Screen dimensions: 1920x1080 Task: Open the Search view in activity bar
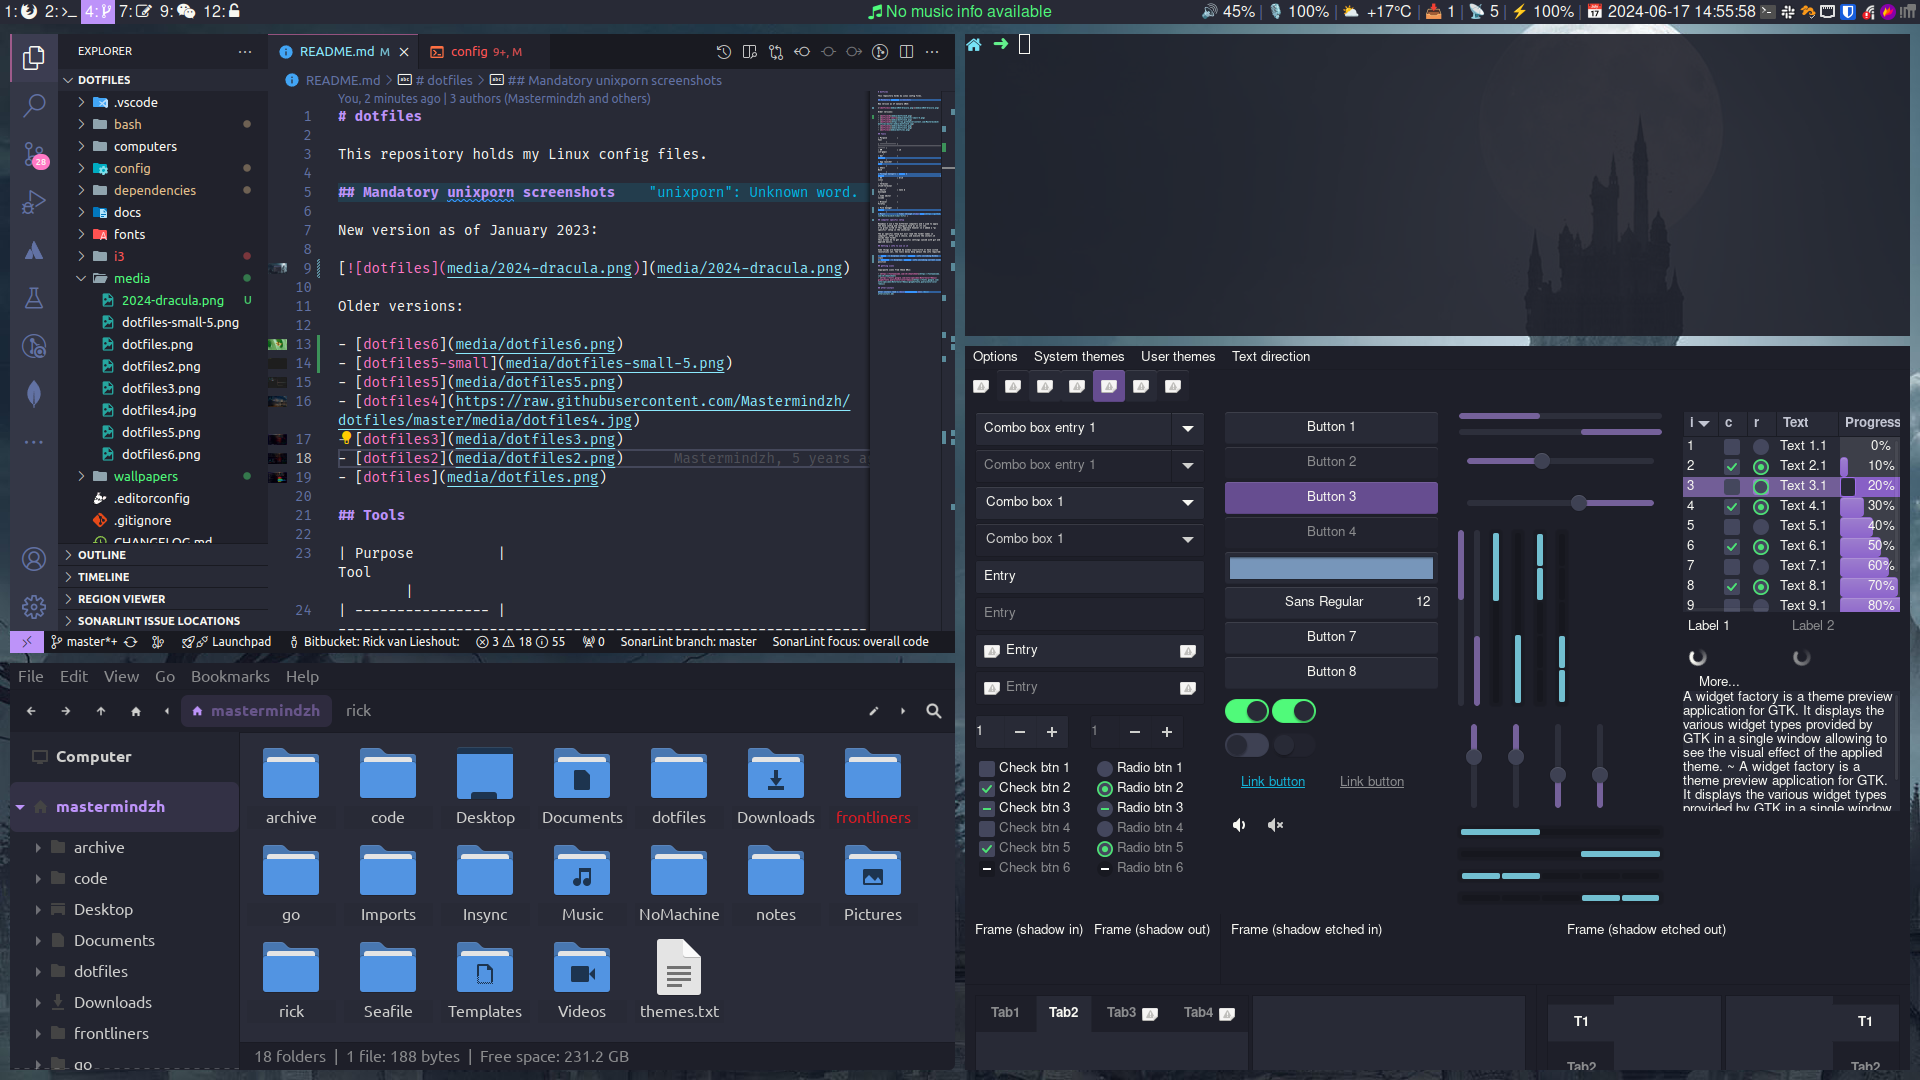coord(34,105)
